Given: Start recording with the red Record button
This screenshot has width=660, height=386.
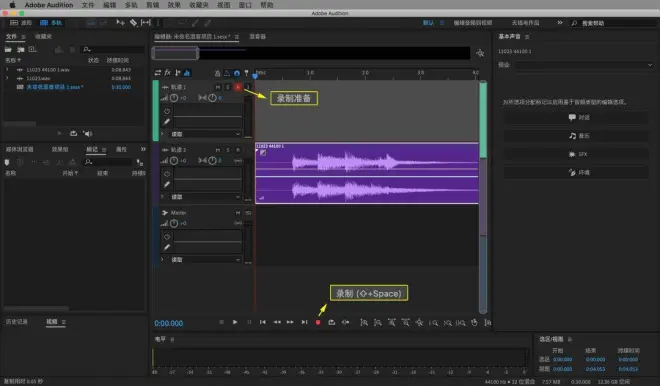Looking at the screenshot, I should [318, 322].
